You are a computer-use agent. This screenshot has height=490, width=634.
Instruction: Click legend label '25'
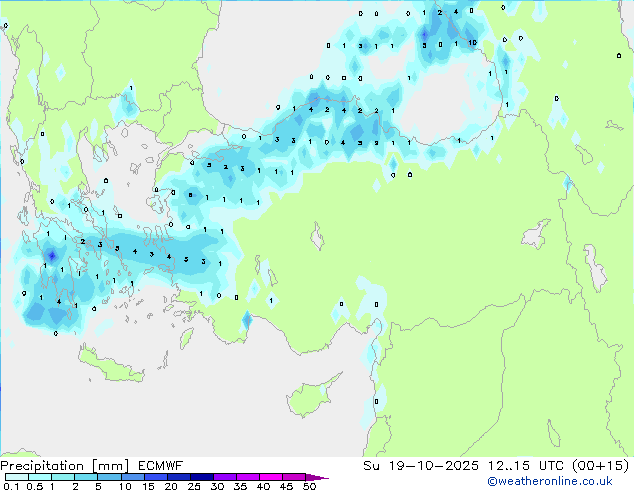194,486
